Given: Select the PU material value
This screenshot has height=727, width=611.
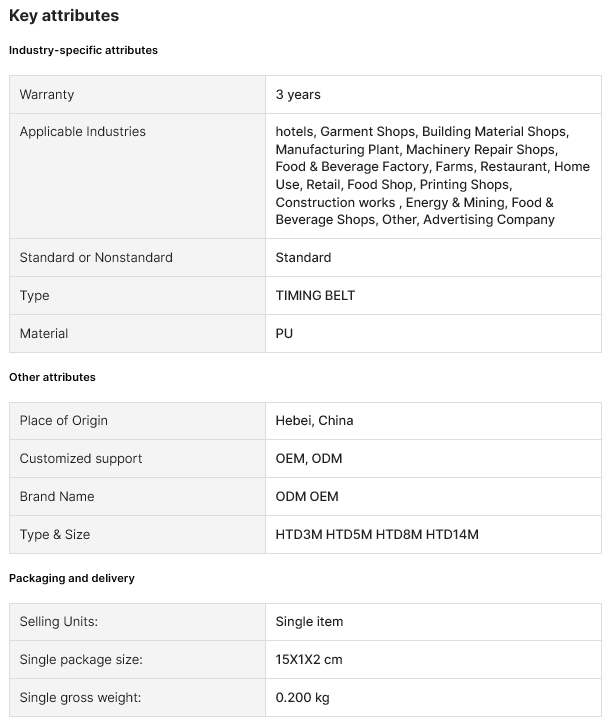Looking at the screenshot, I should tap(285, 334).
